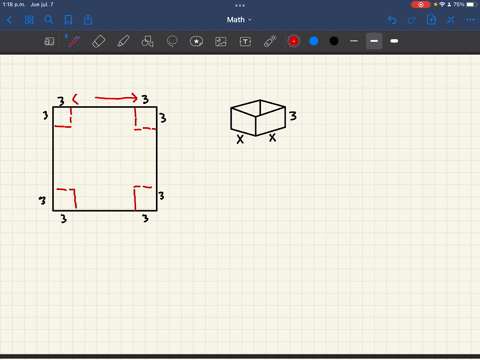Screen dimensions: 480x360
Task: Toggle the read-only mode icon
Action: coord(49,41)
